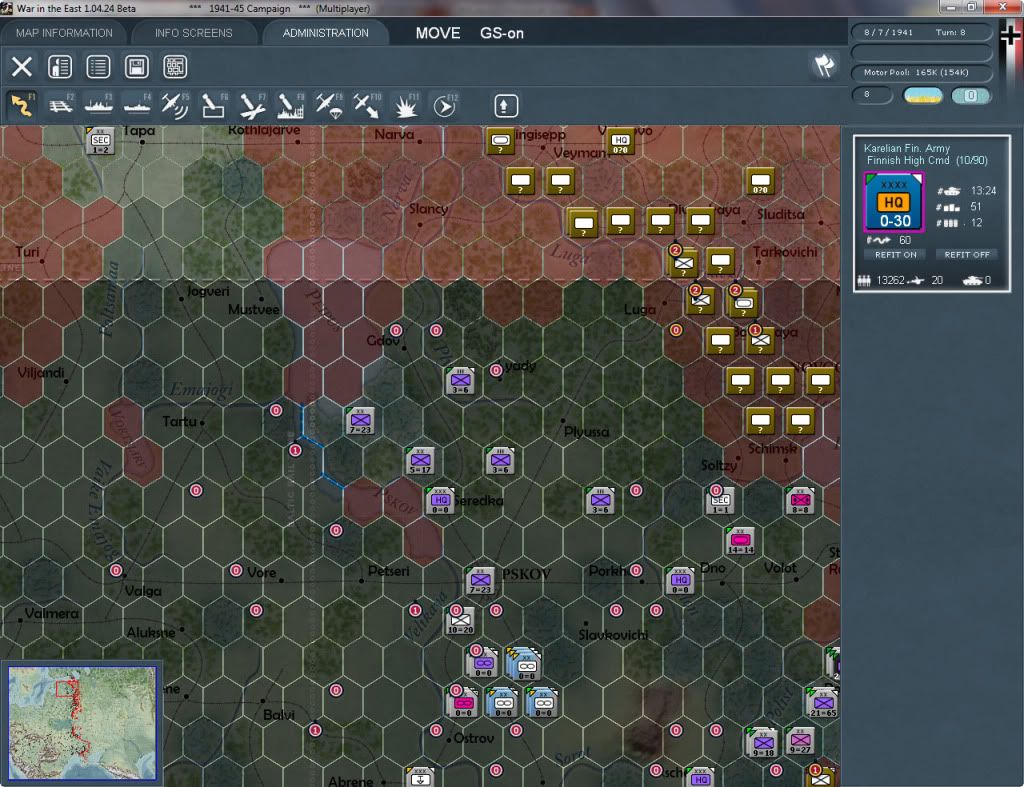Screen dimensions: 1024x787
Task: Select the Amphibious transport mode (F4) icon
Action: click(x=137, y=105)
